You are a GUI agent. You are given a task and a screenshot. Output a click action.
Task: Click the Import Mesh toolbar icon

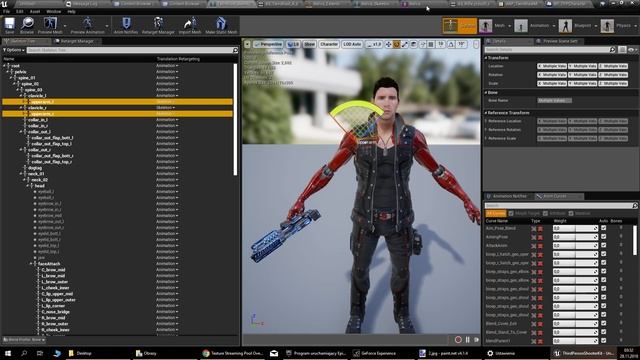pos(190,25)
